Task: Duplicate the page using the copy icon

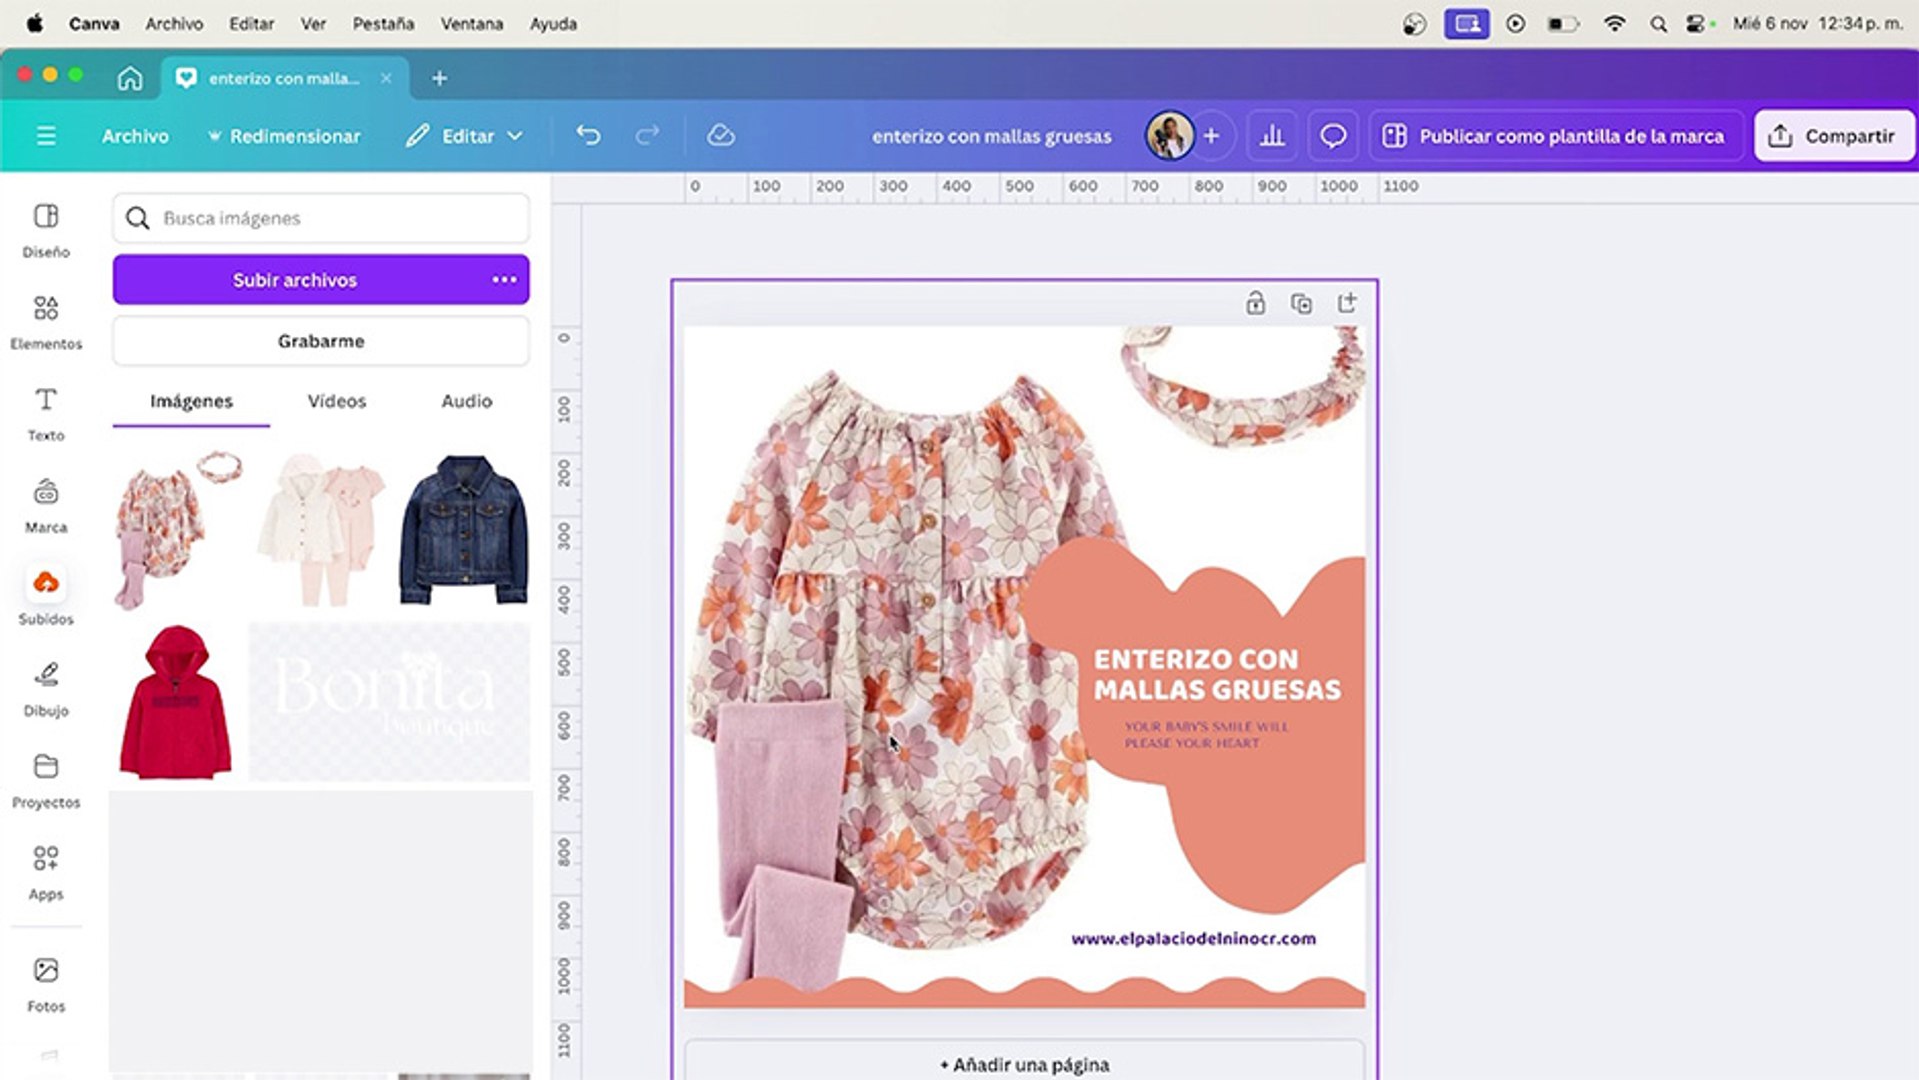Action: [x=1301, y=304]
